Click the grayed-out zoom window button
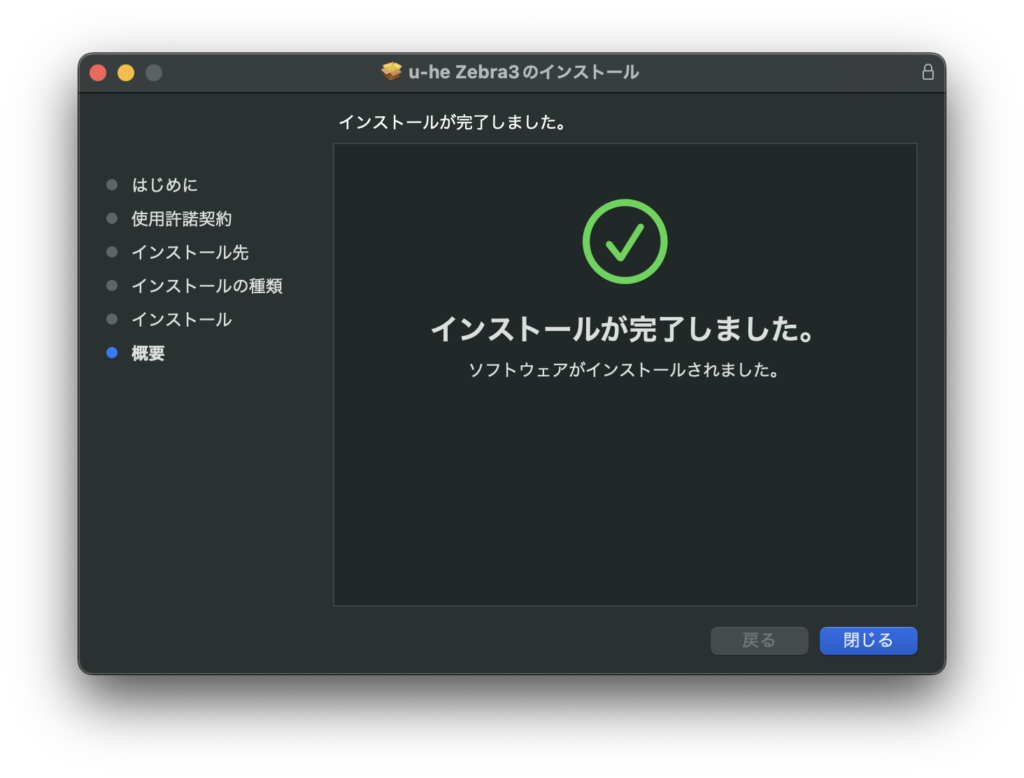Viewport: 1024px width, 778px height. coord(153,72)
